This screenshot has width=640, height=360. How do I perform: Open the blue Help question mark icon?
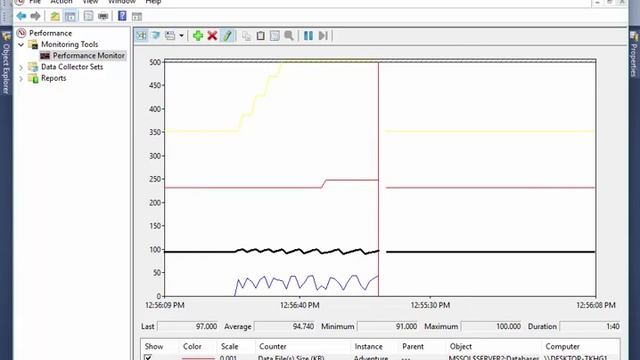point(122,16)
